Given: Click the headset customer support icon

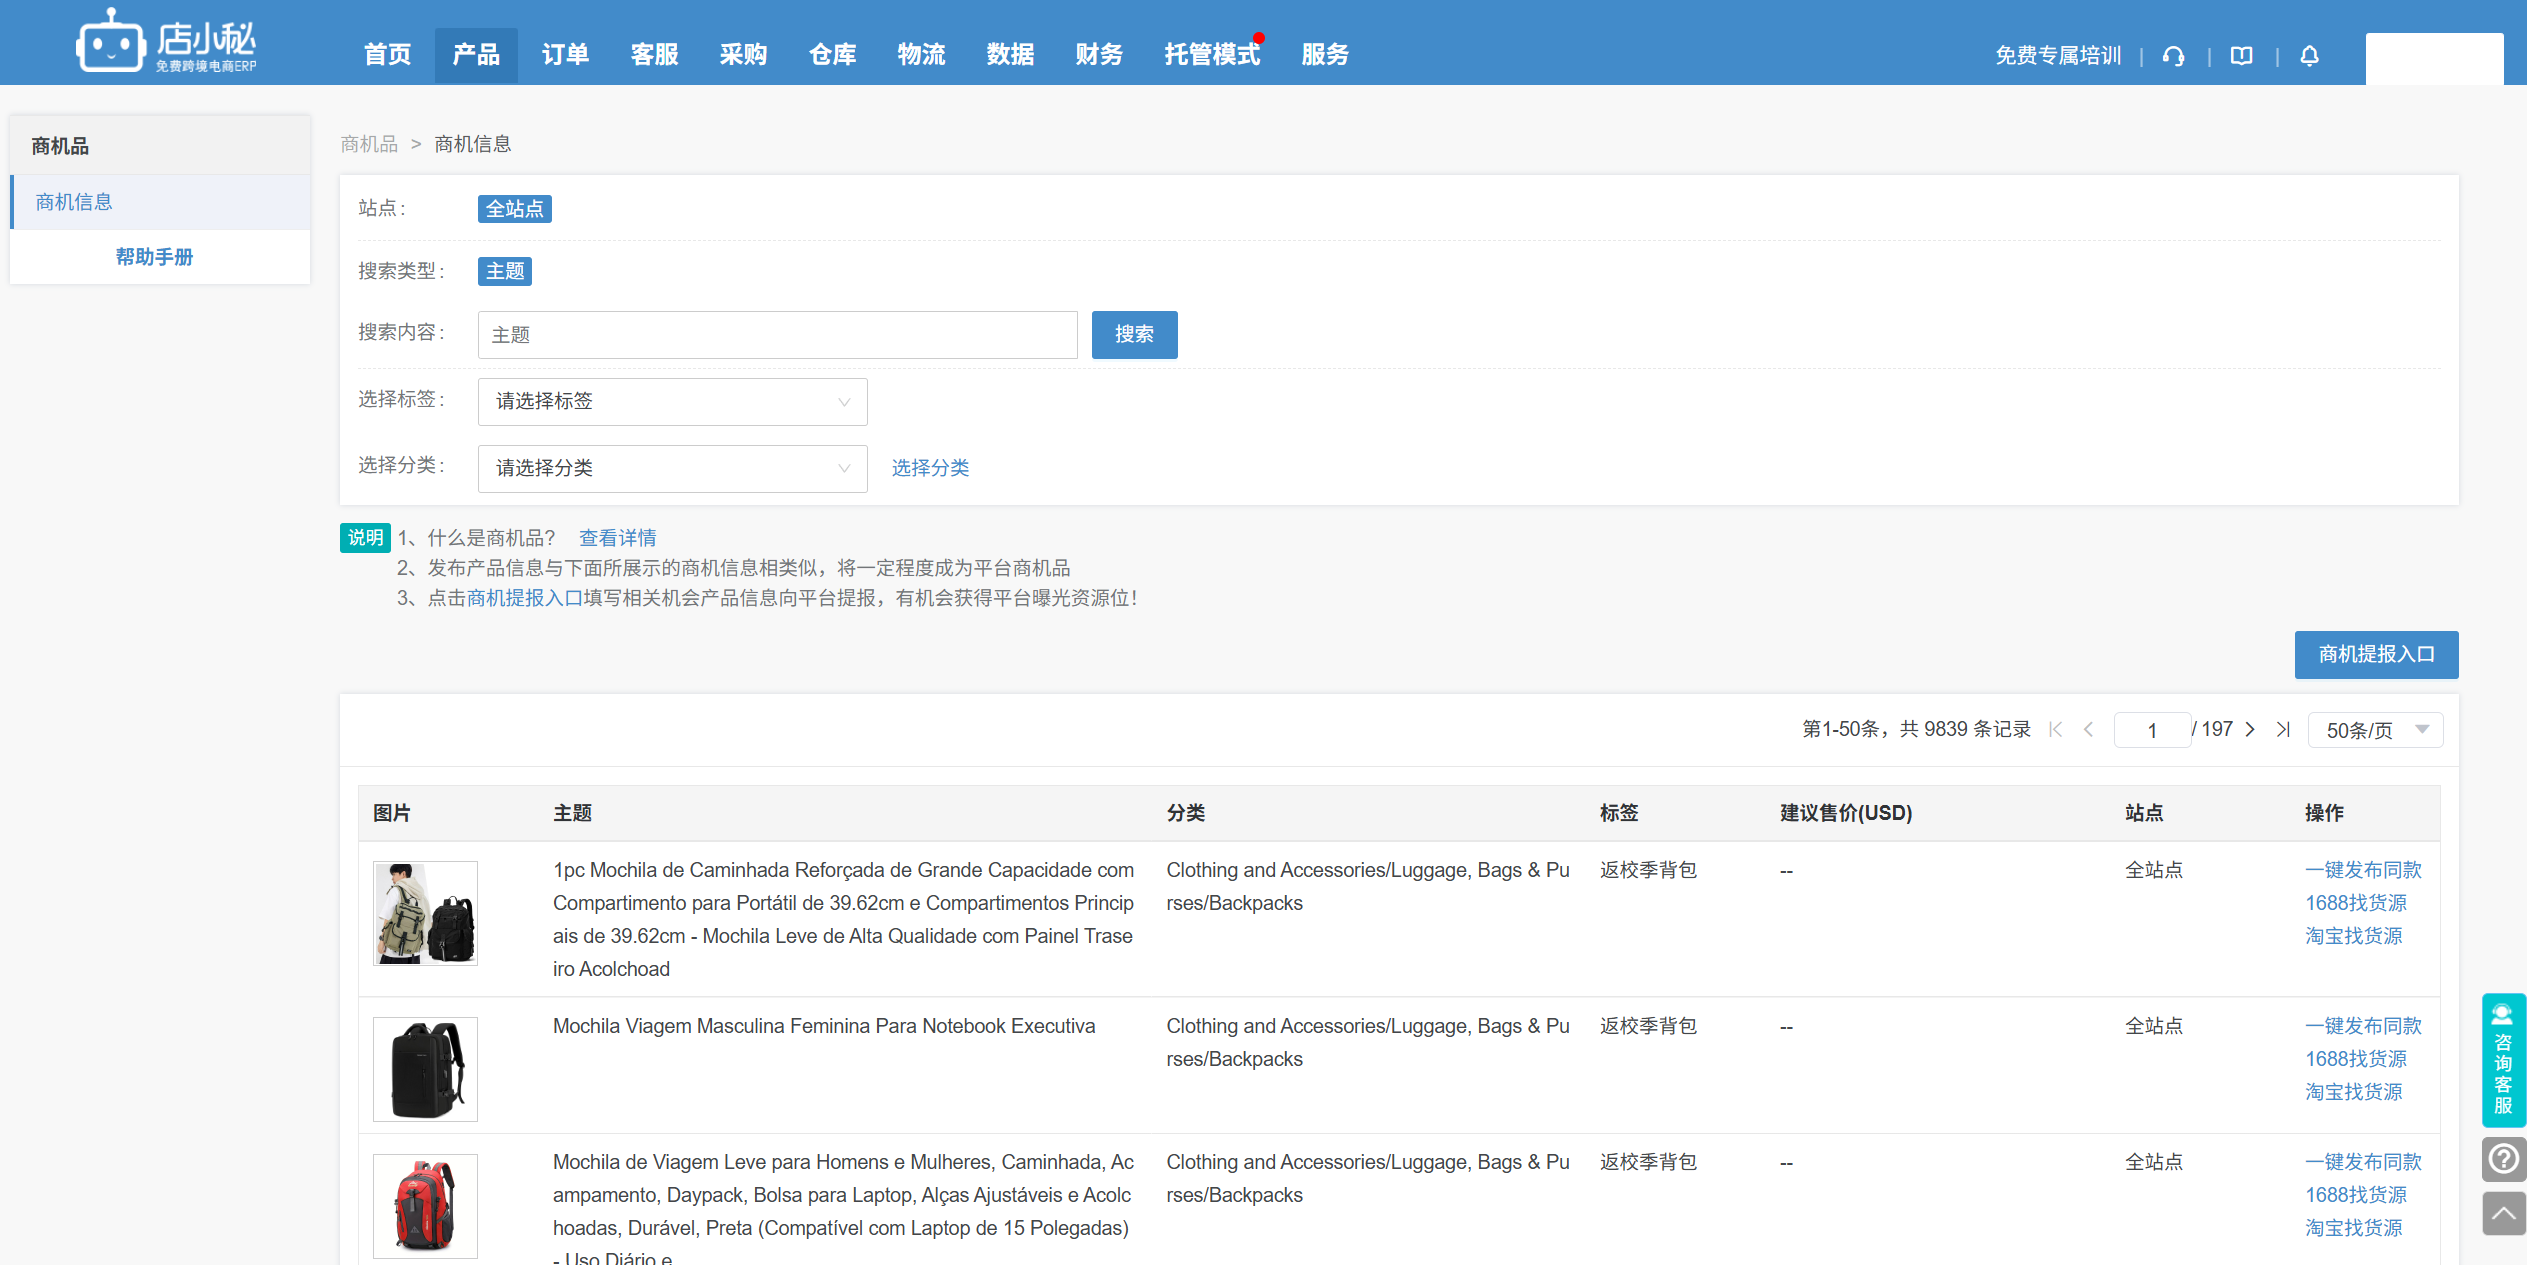Looking at the screenshot, I should 2173,56.
